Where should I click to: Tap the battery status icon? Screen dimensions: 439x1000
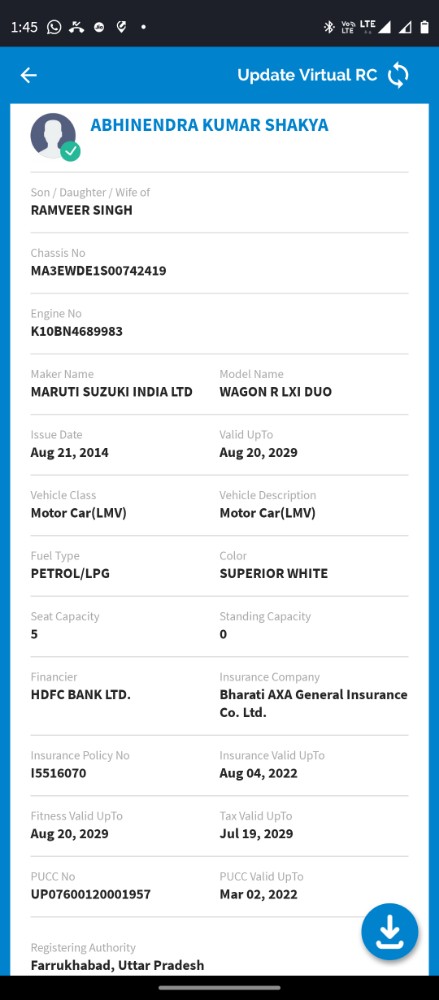424,27
